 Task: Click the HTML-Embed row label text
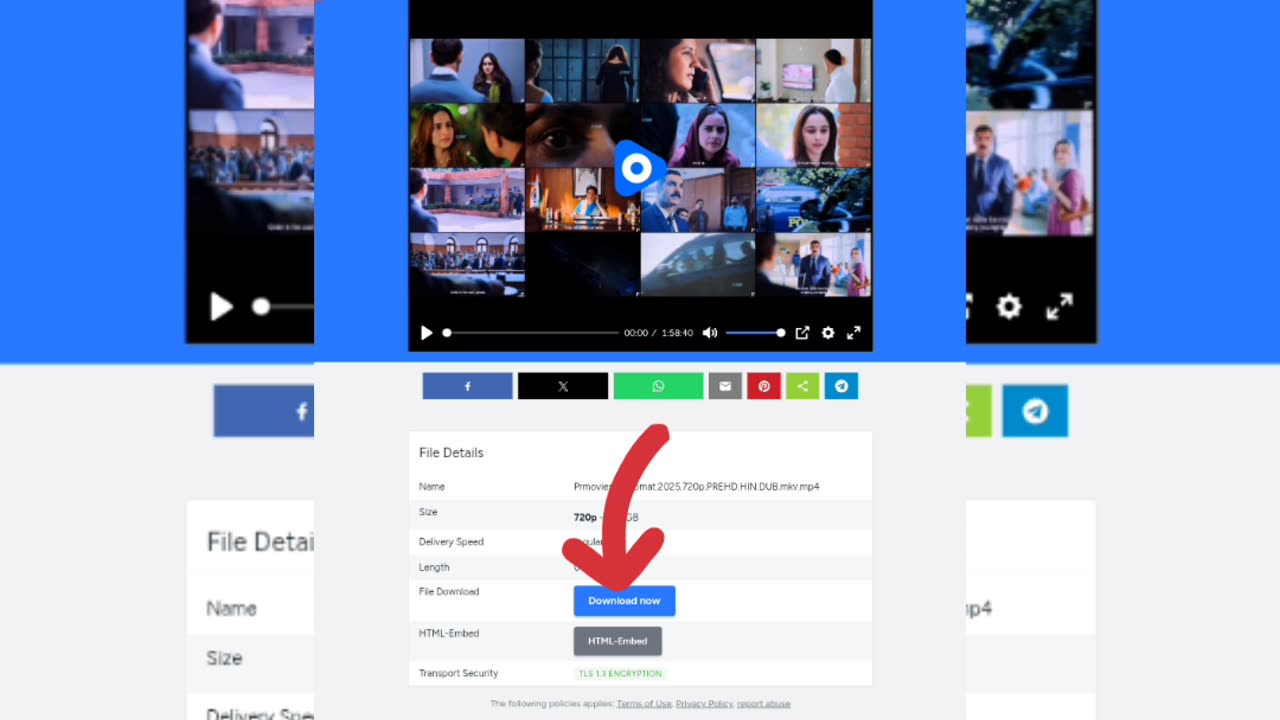pyautogui.click(x=449, y=634)
